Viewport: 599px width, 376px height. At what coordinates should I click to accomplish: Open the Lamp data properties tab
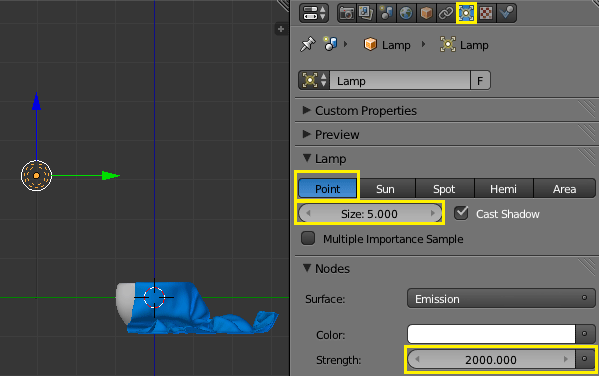[x=466, y=13]
